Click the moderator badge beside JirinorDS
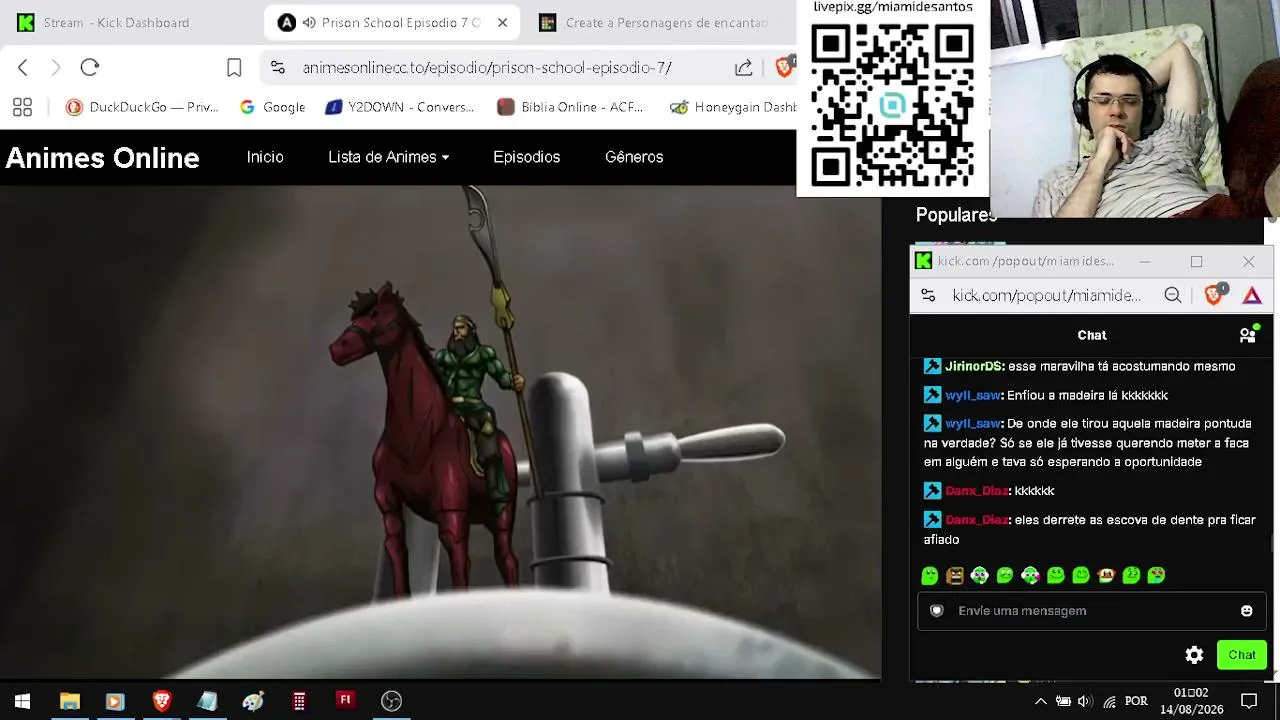Screen dimensions: 1280x720 tap(932, 366)
